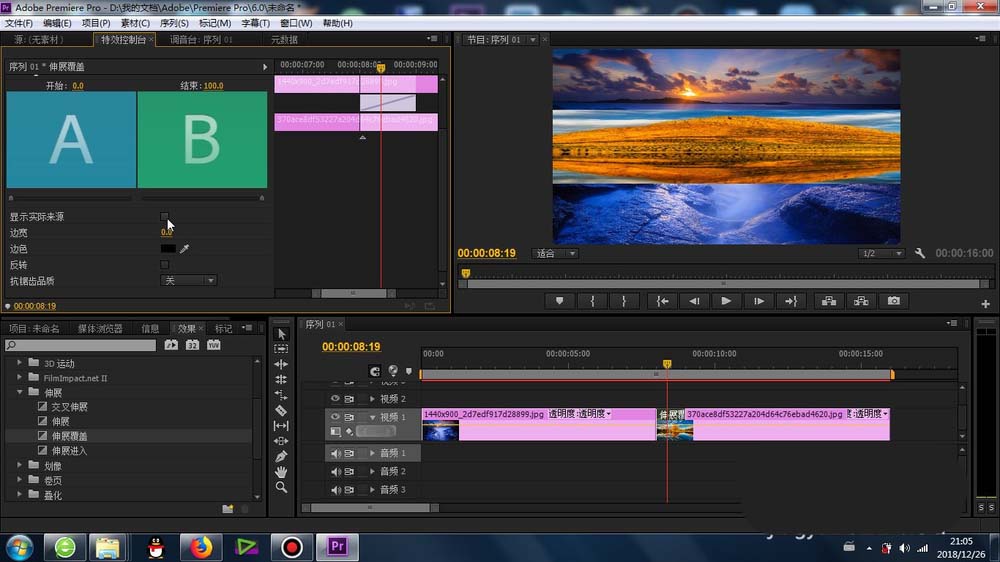1000x562 pixels.
Task: Expand the 音频 1 track
Action: (372, 454)
